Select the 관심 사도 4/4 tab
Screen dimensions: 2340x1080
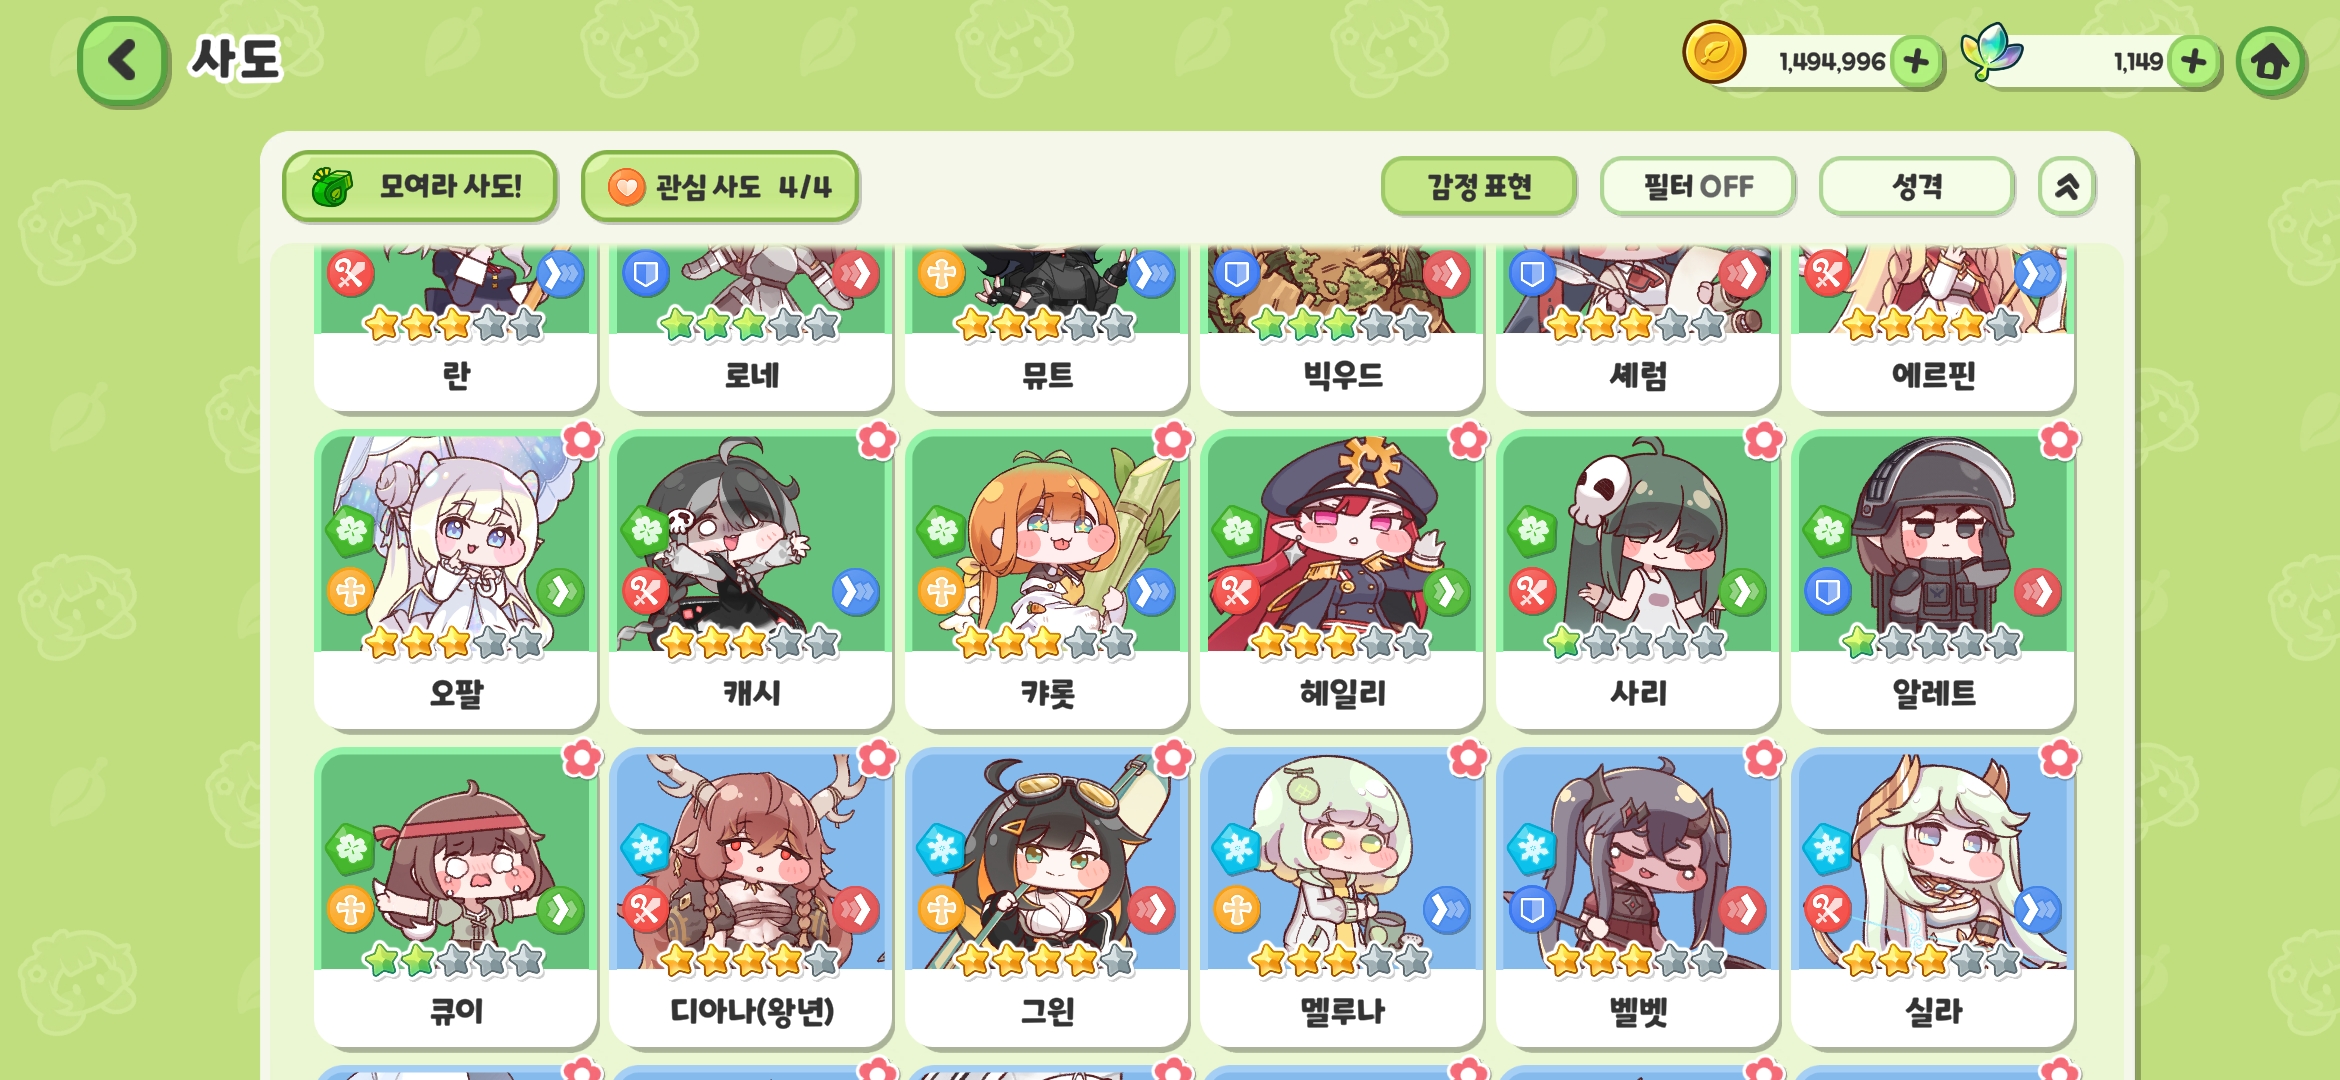[719, 187]
